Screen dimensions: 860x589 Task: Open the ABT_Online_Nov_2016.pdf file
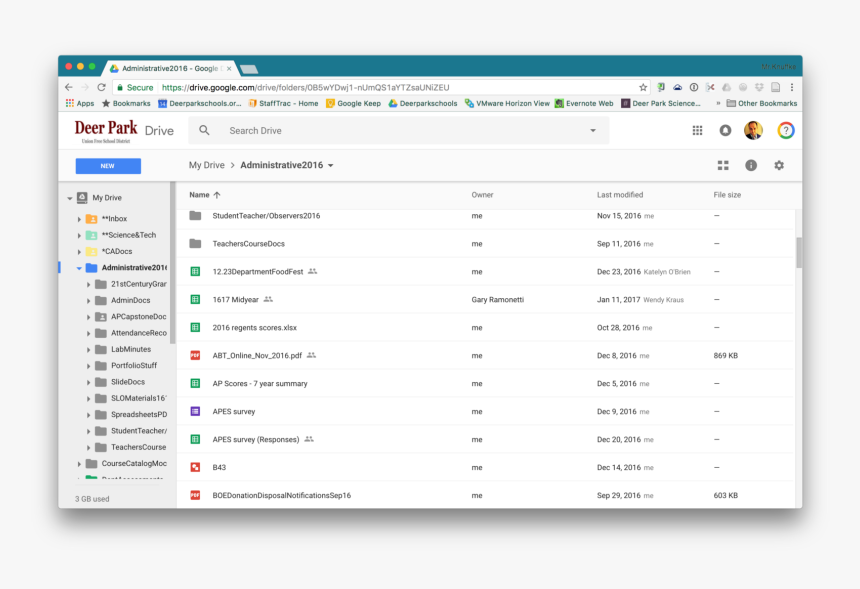click(x=257, y=356)
